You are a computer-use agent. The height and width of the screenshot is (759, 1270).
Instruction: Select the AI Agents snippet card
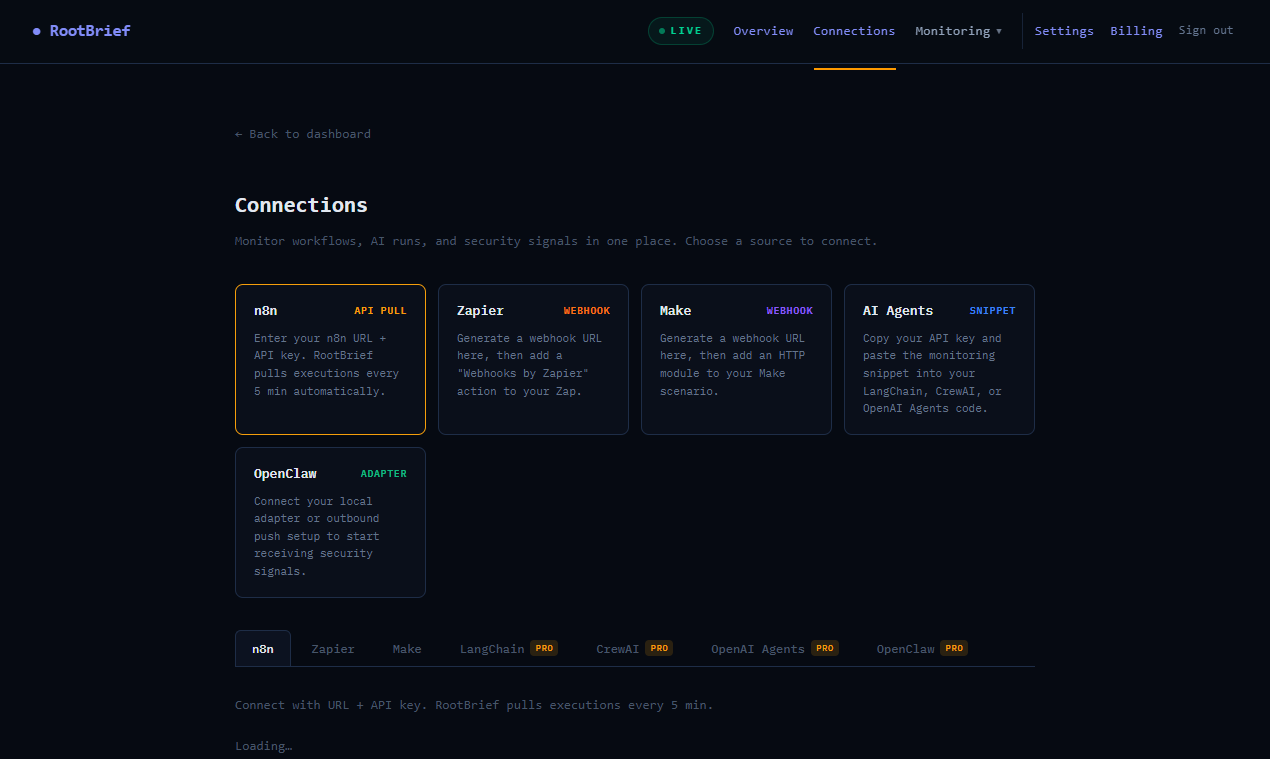pos(939,359)
